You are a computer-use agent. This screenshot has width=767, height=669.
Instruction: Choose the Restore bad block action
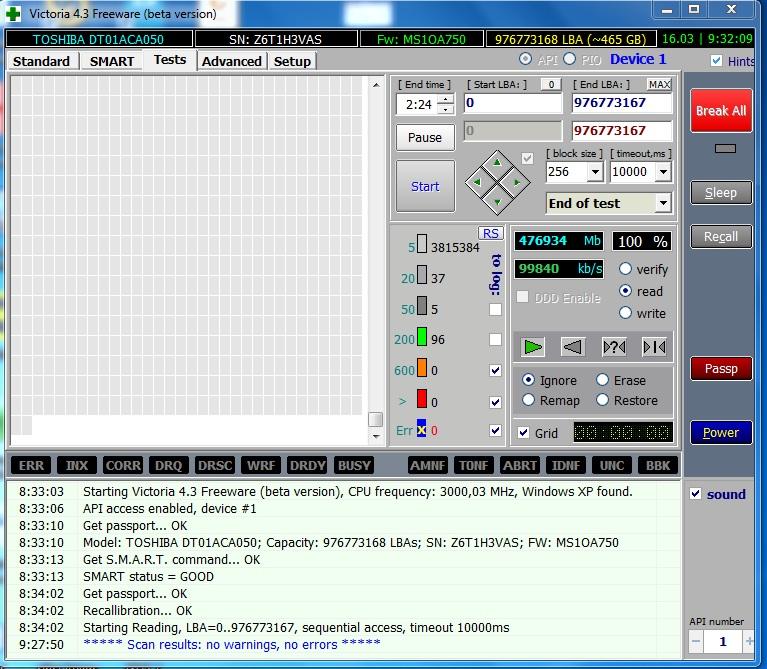[603, 400]
